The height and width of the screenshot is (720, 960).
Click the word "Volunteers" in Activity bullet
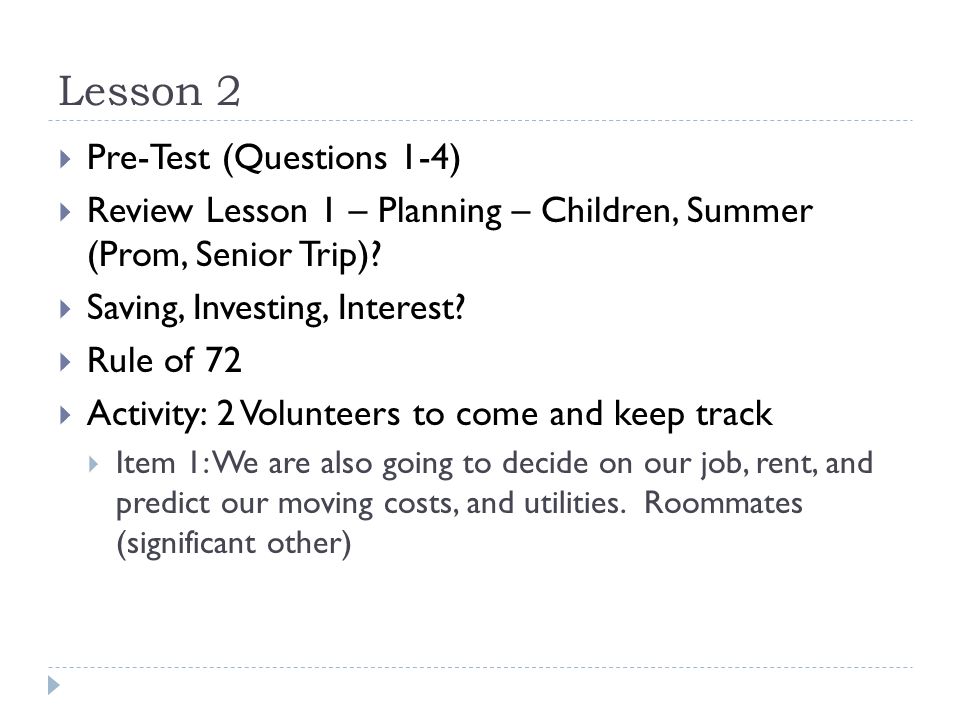[320, 413]
